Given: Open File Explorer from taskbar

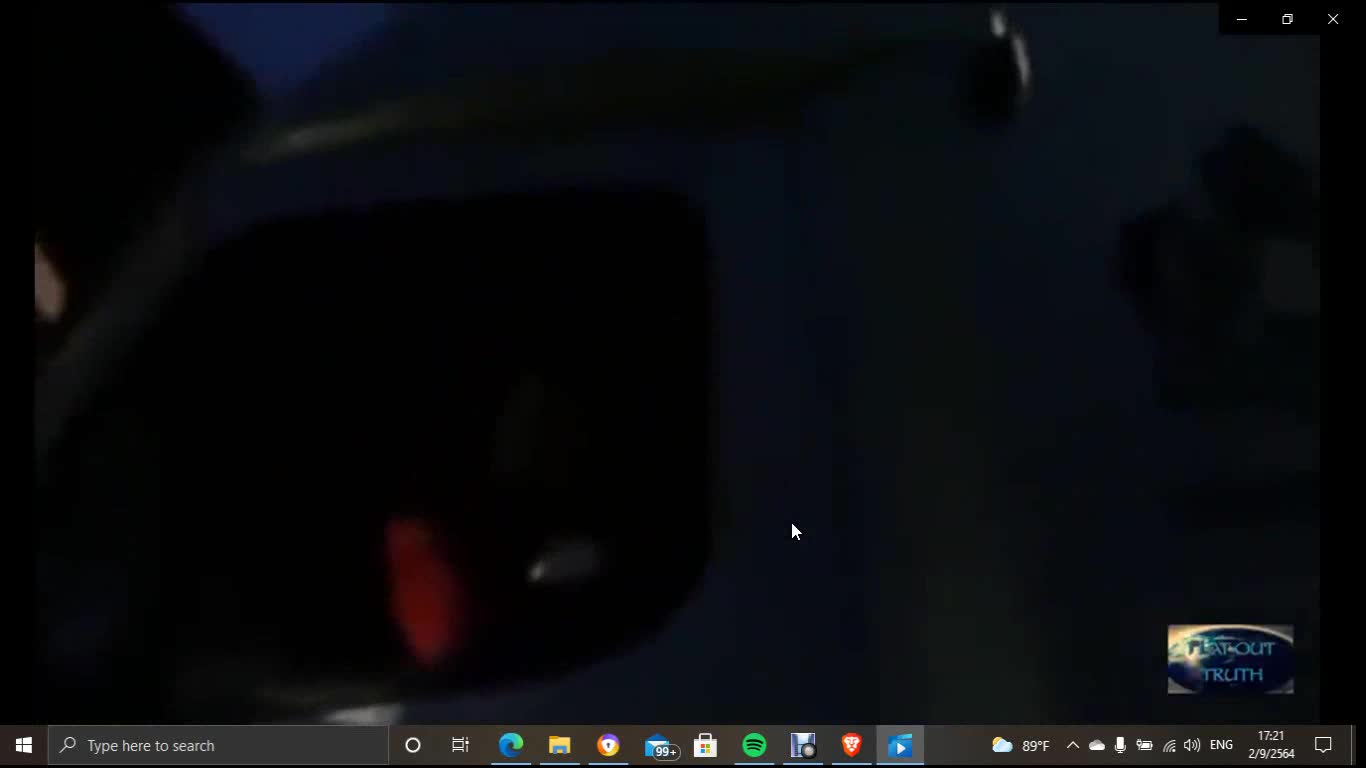Looking at the screenshot, I should pyautogui.click(x=559, y=745).
